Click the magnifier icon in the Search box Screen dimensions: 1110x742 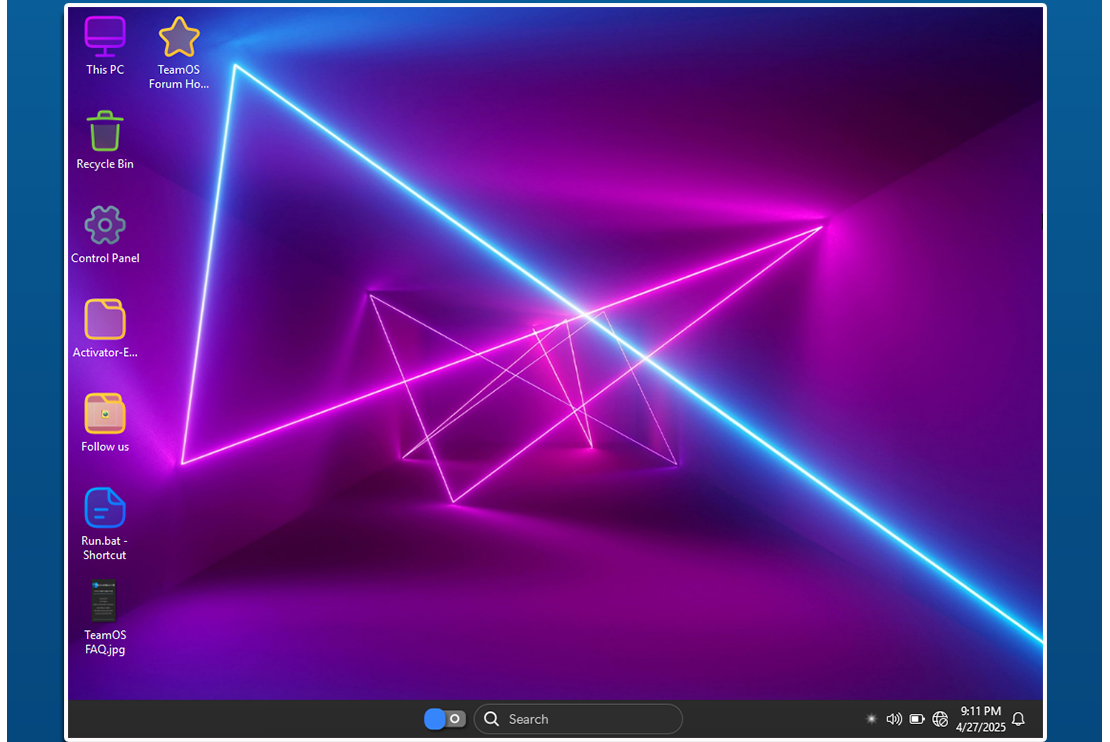pos(491,719)
